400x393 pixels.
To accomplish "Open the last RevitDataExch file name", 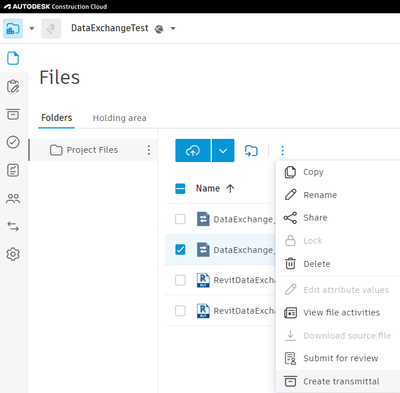I will click(x=244, y=311).
